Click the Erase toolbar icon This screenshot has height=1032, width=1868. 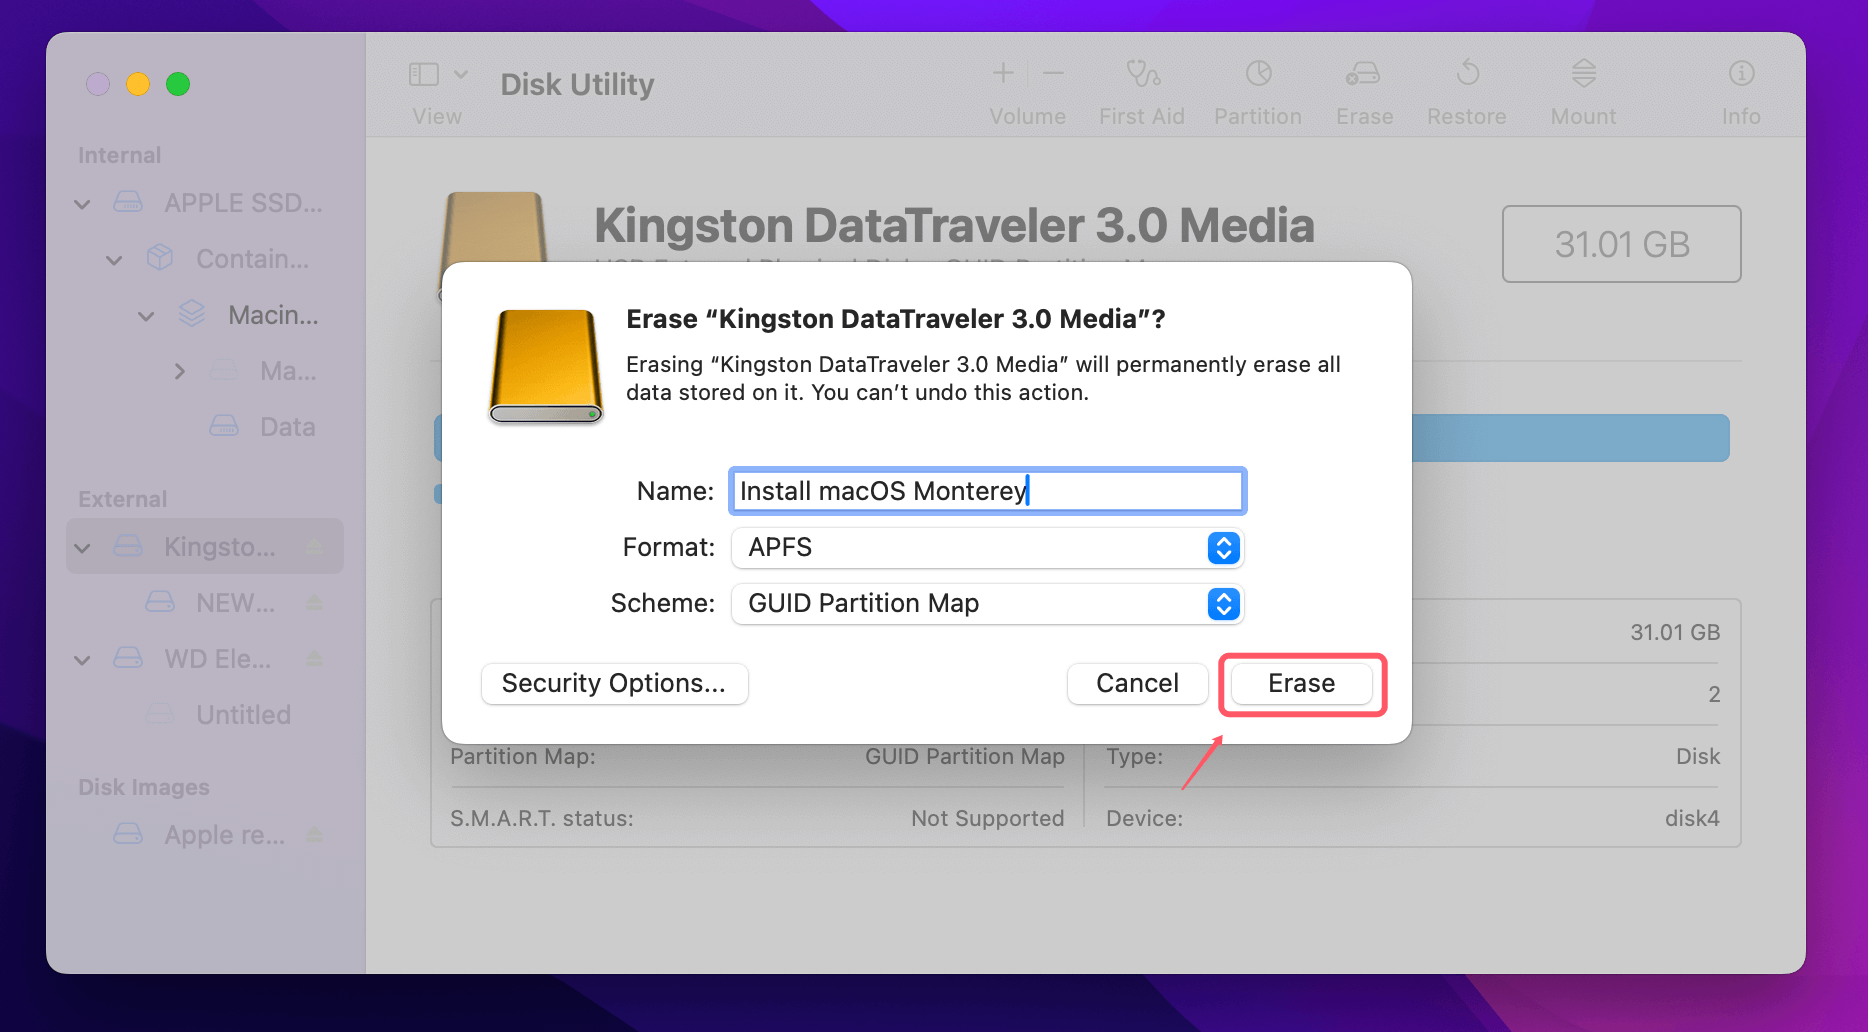tap(1363, 88)
